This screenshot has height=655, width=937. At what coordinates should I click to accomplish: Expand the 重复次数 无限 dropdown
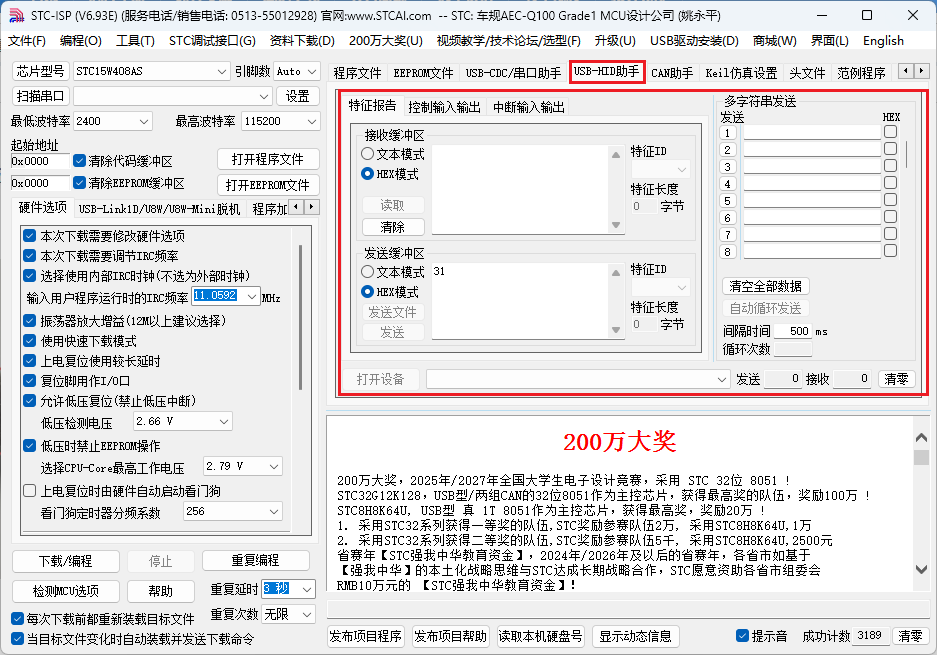tap(289, 614)
